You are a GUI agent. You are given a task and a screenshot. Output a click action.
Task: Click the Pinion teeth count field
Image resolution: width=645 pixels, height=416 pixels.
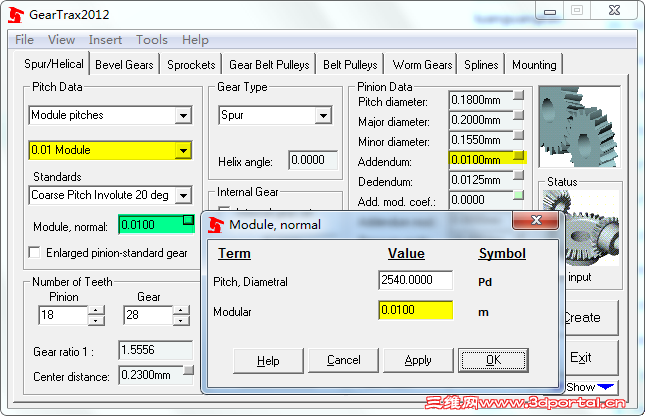63,315
